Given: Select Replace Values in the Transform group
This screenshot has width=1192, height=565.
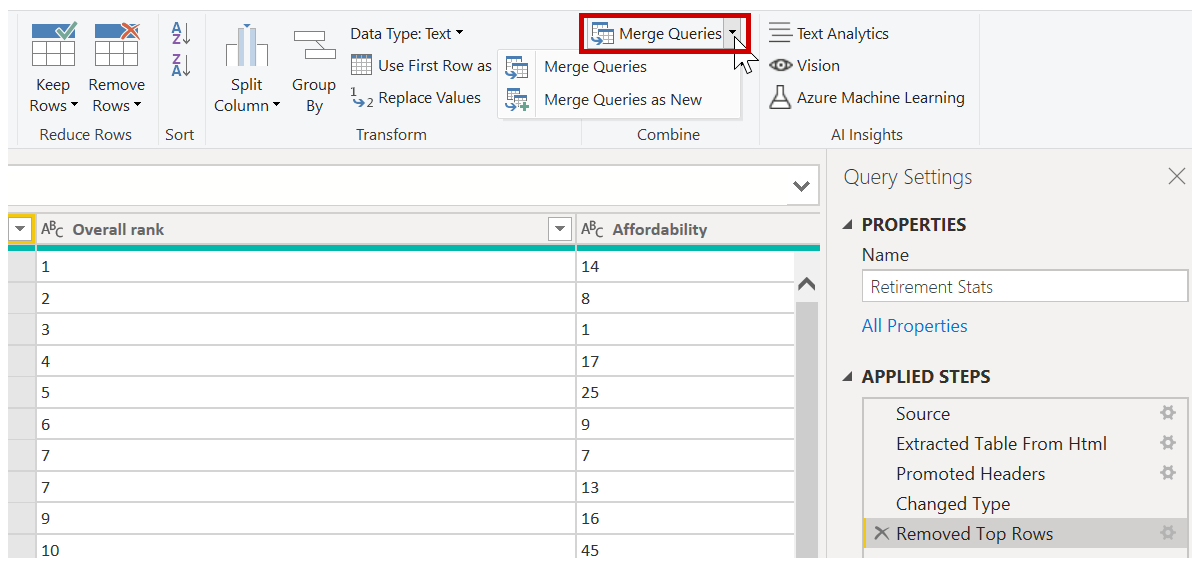Looking at the screenshot, I should pos(416,98).
